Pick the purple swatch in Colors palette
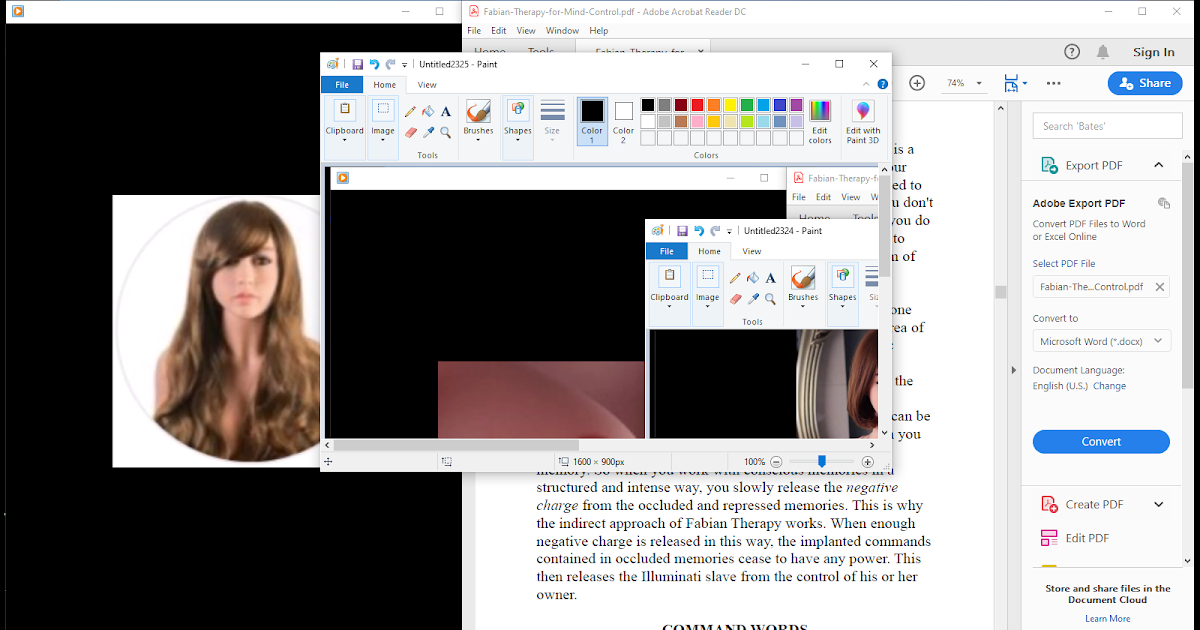The width and height of the screenshot is (1200, 630). point(796,105)
